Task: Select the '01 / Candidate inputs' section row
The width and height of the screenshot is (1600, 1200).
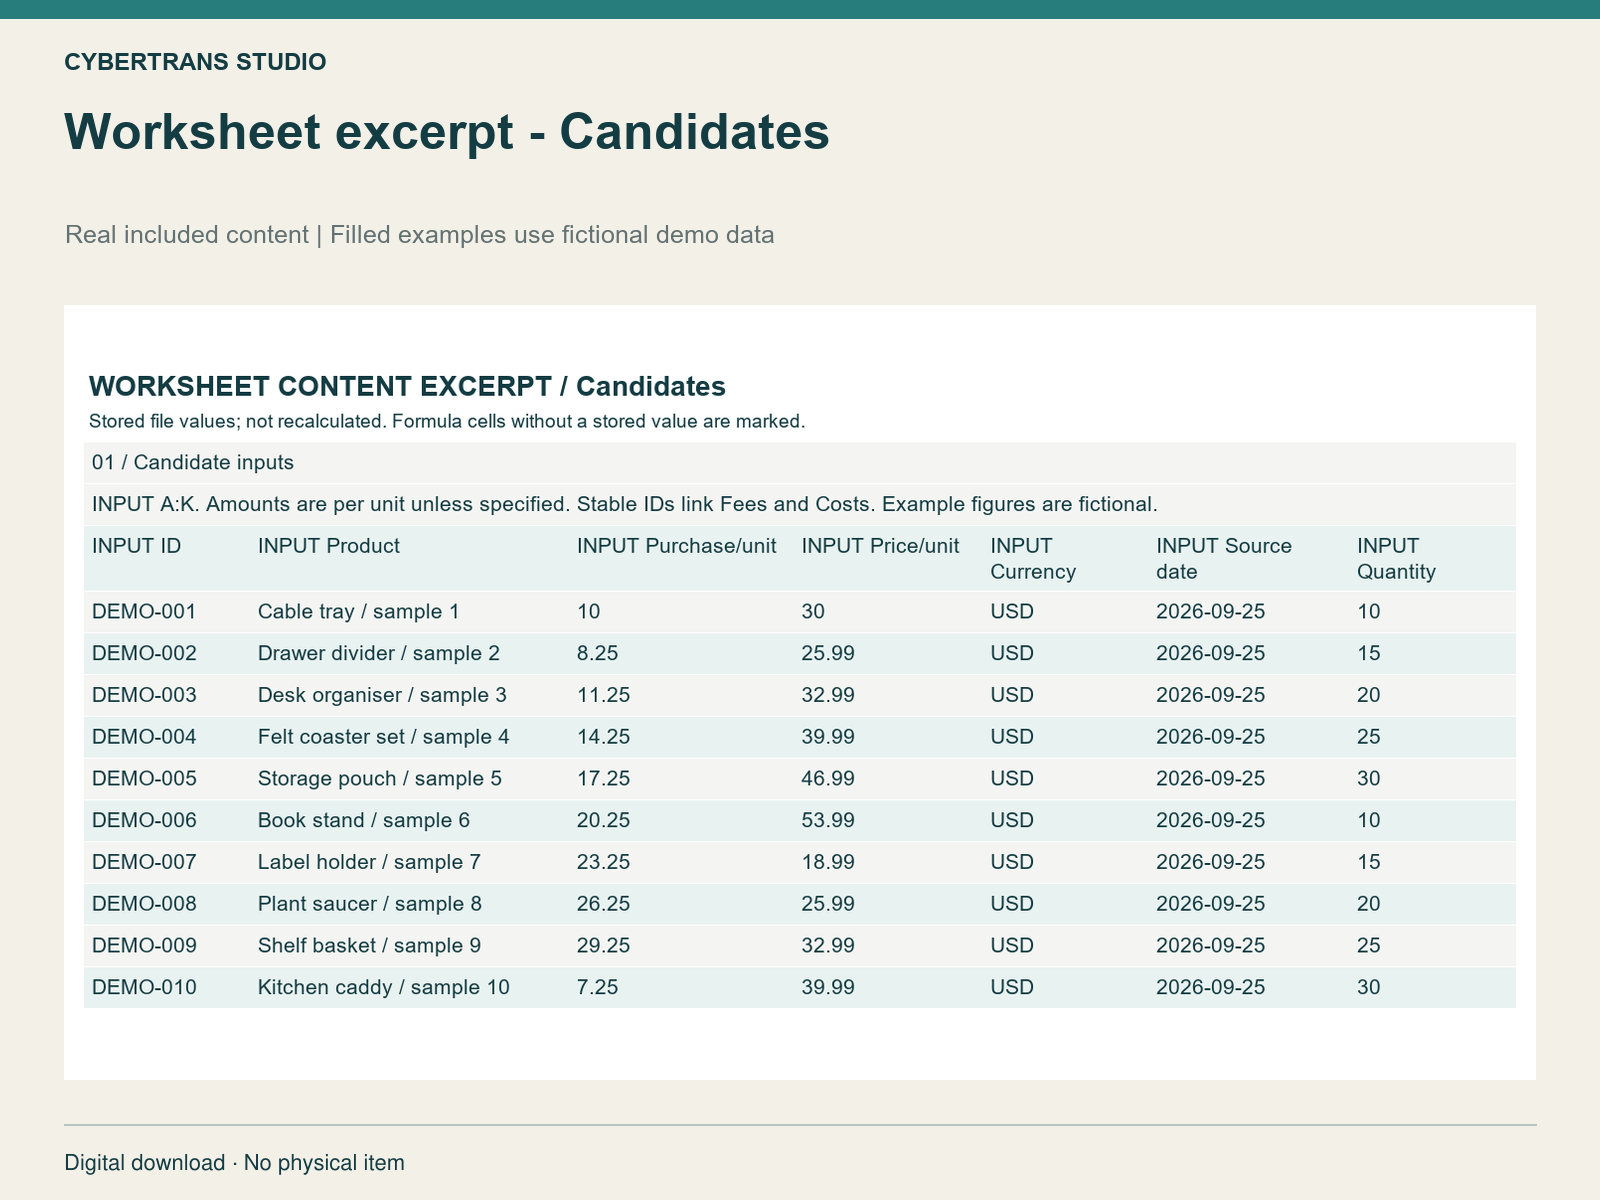Action: tap(800, 463)
